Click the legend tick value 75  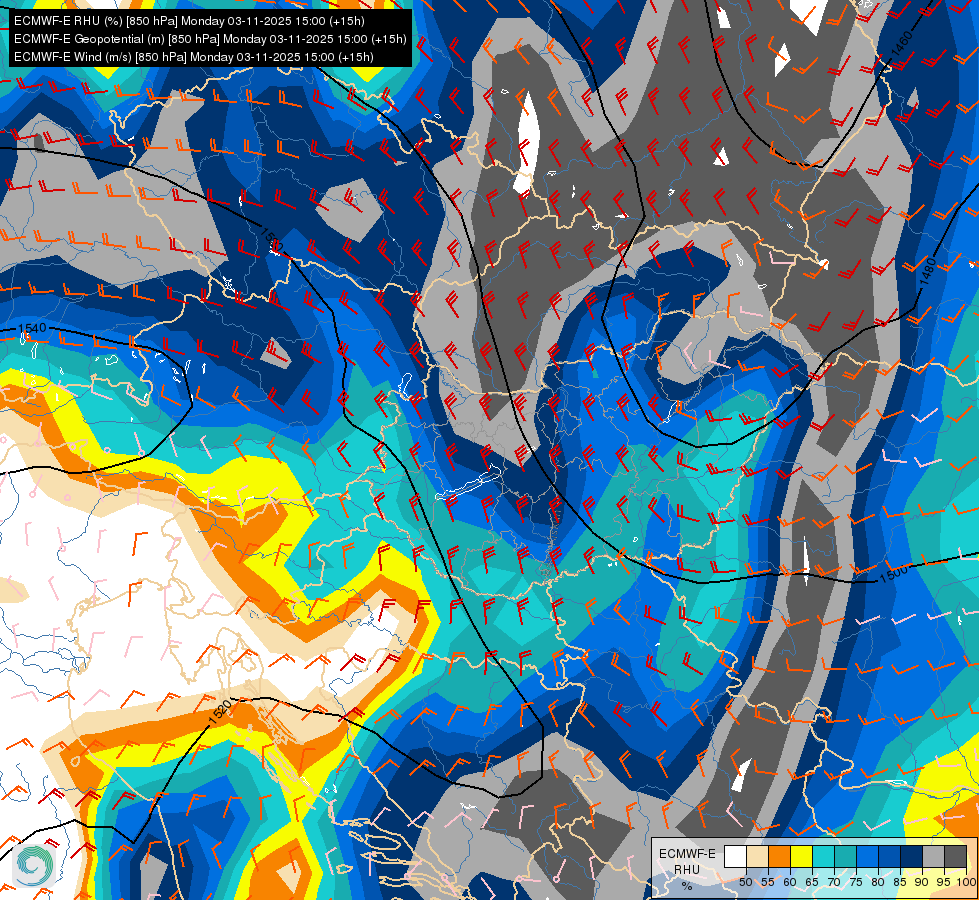tap(855, 882)
